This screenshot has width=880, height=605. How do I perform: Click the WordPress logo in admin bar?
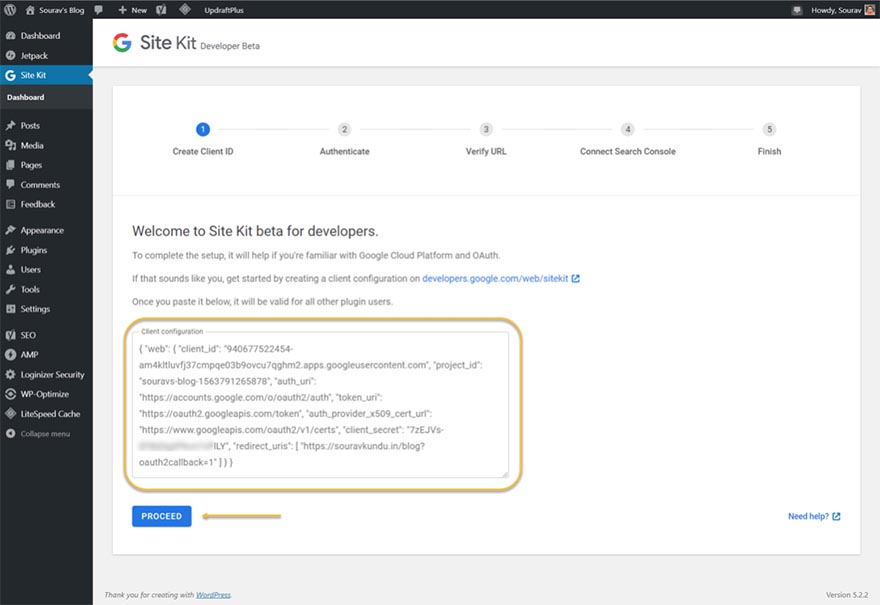coord(10,10)
